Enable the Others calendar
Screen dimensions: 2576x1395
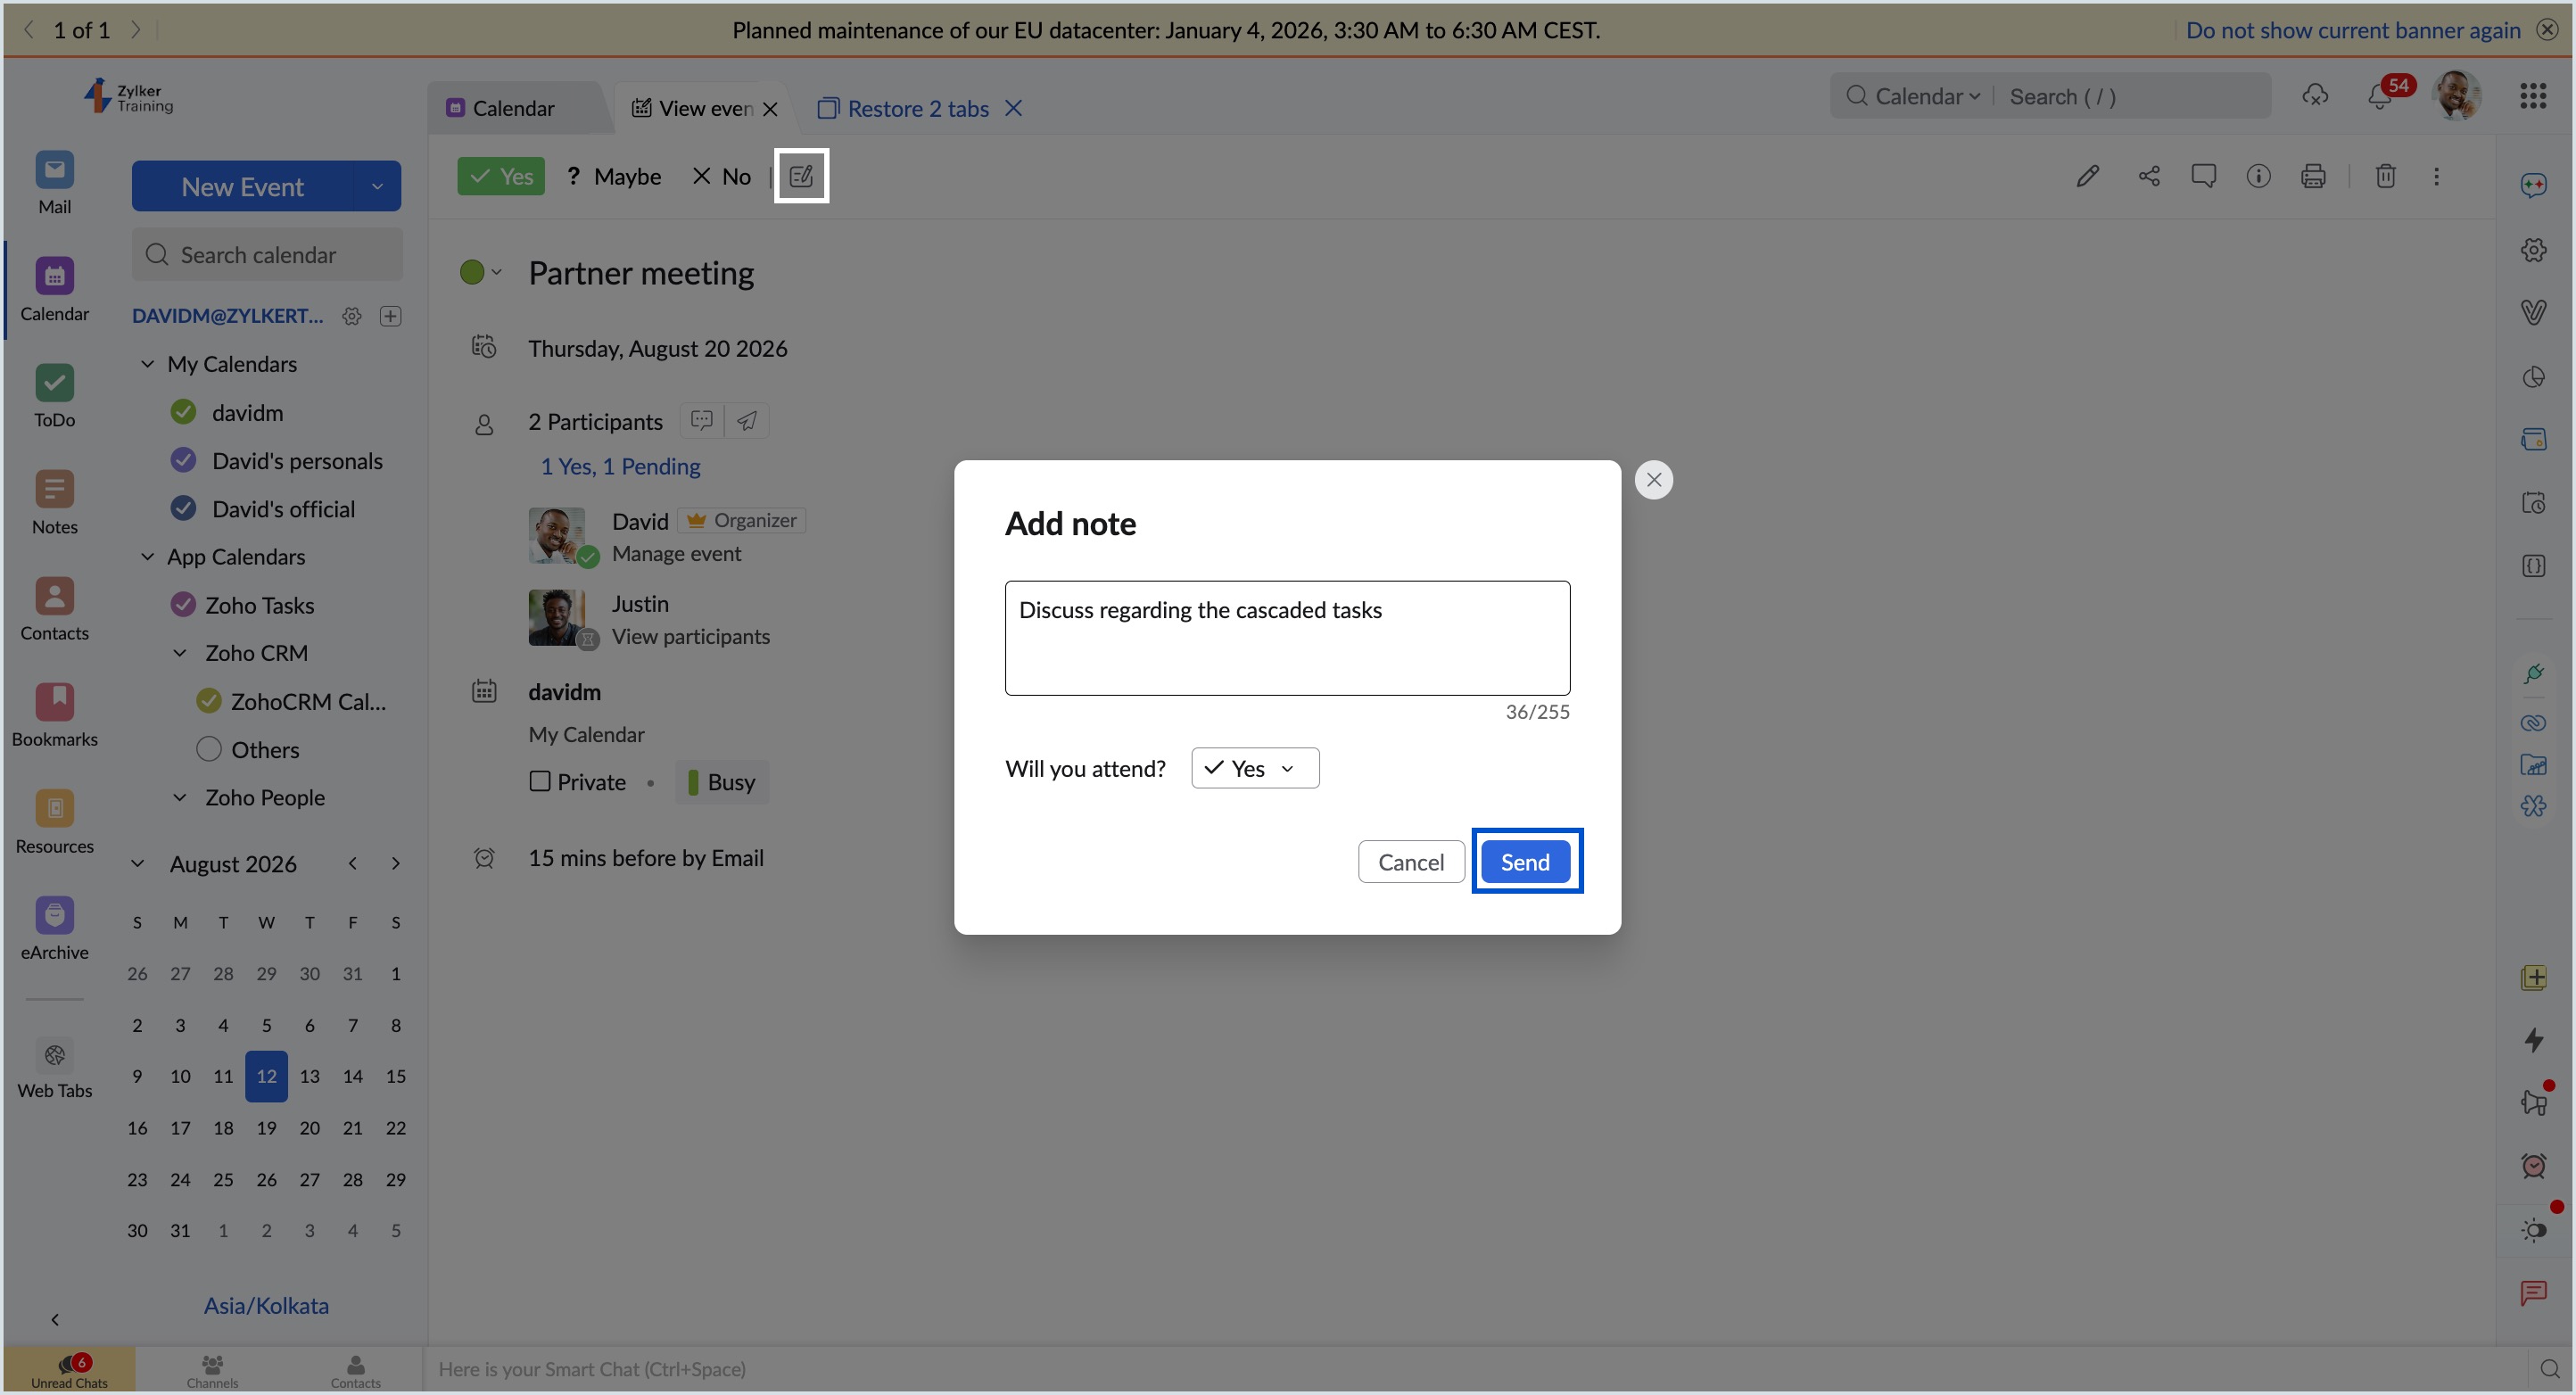pos(209,749)
